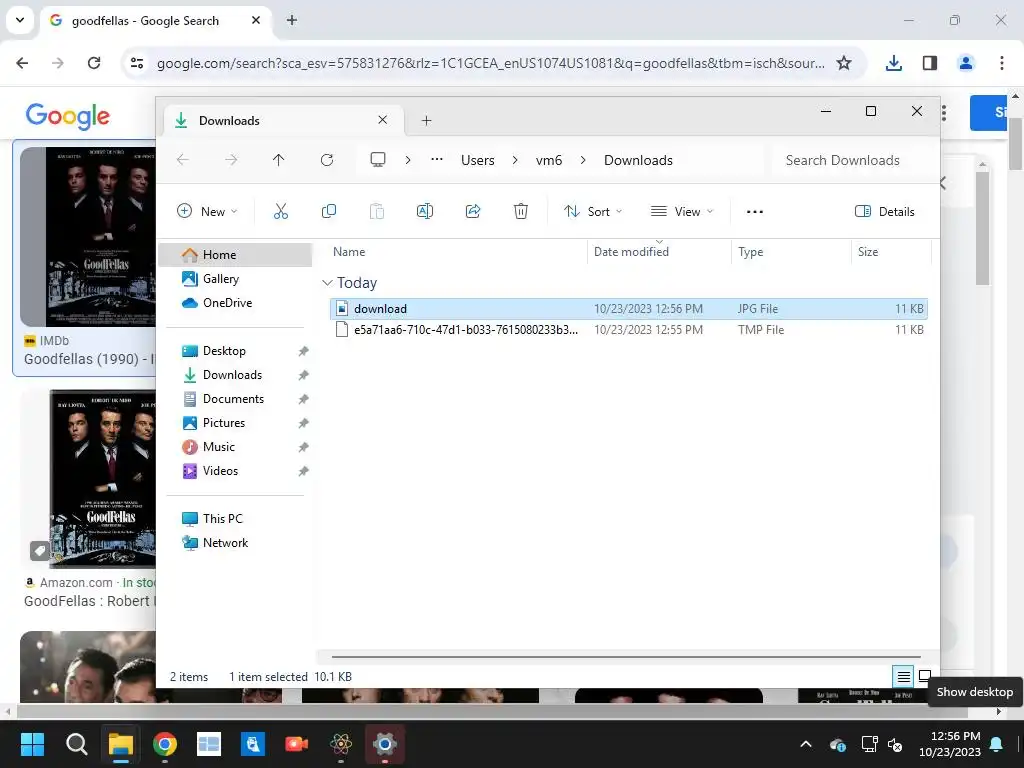Click the Rename icon in Explorer toolbar
The image size is (1024, 768).
tap(424, 211)
